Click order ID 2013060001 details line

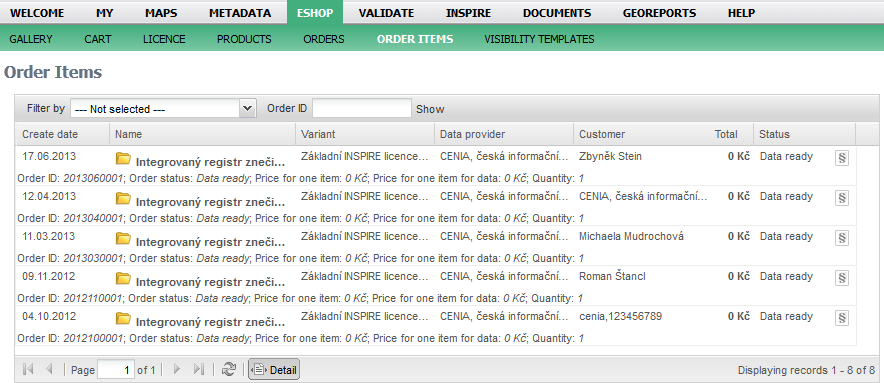[300, 178]
